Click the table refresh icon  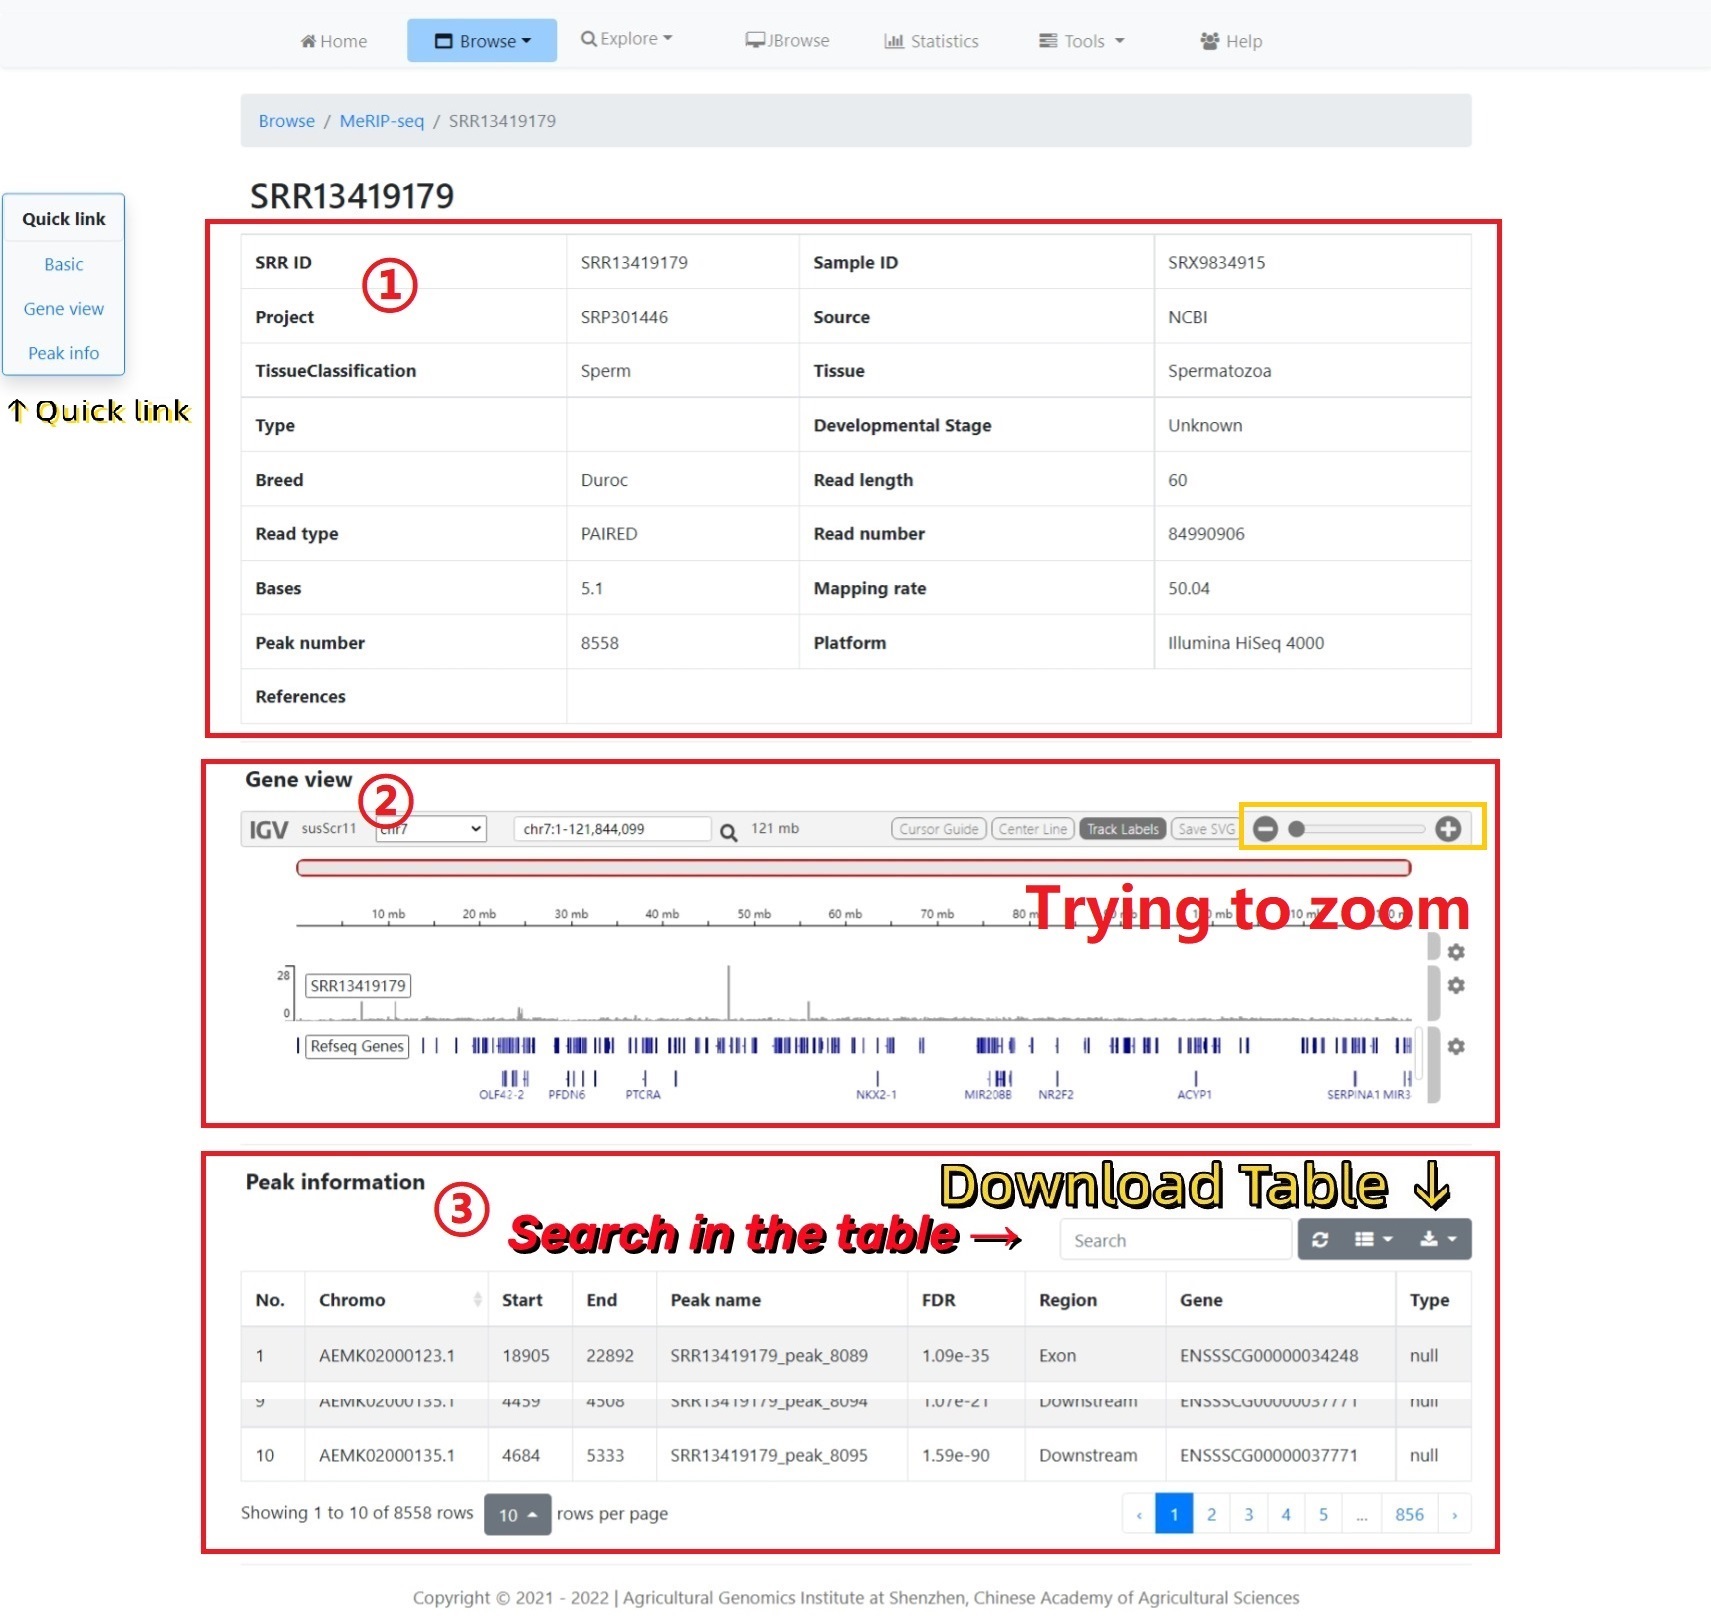1320,1240
